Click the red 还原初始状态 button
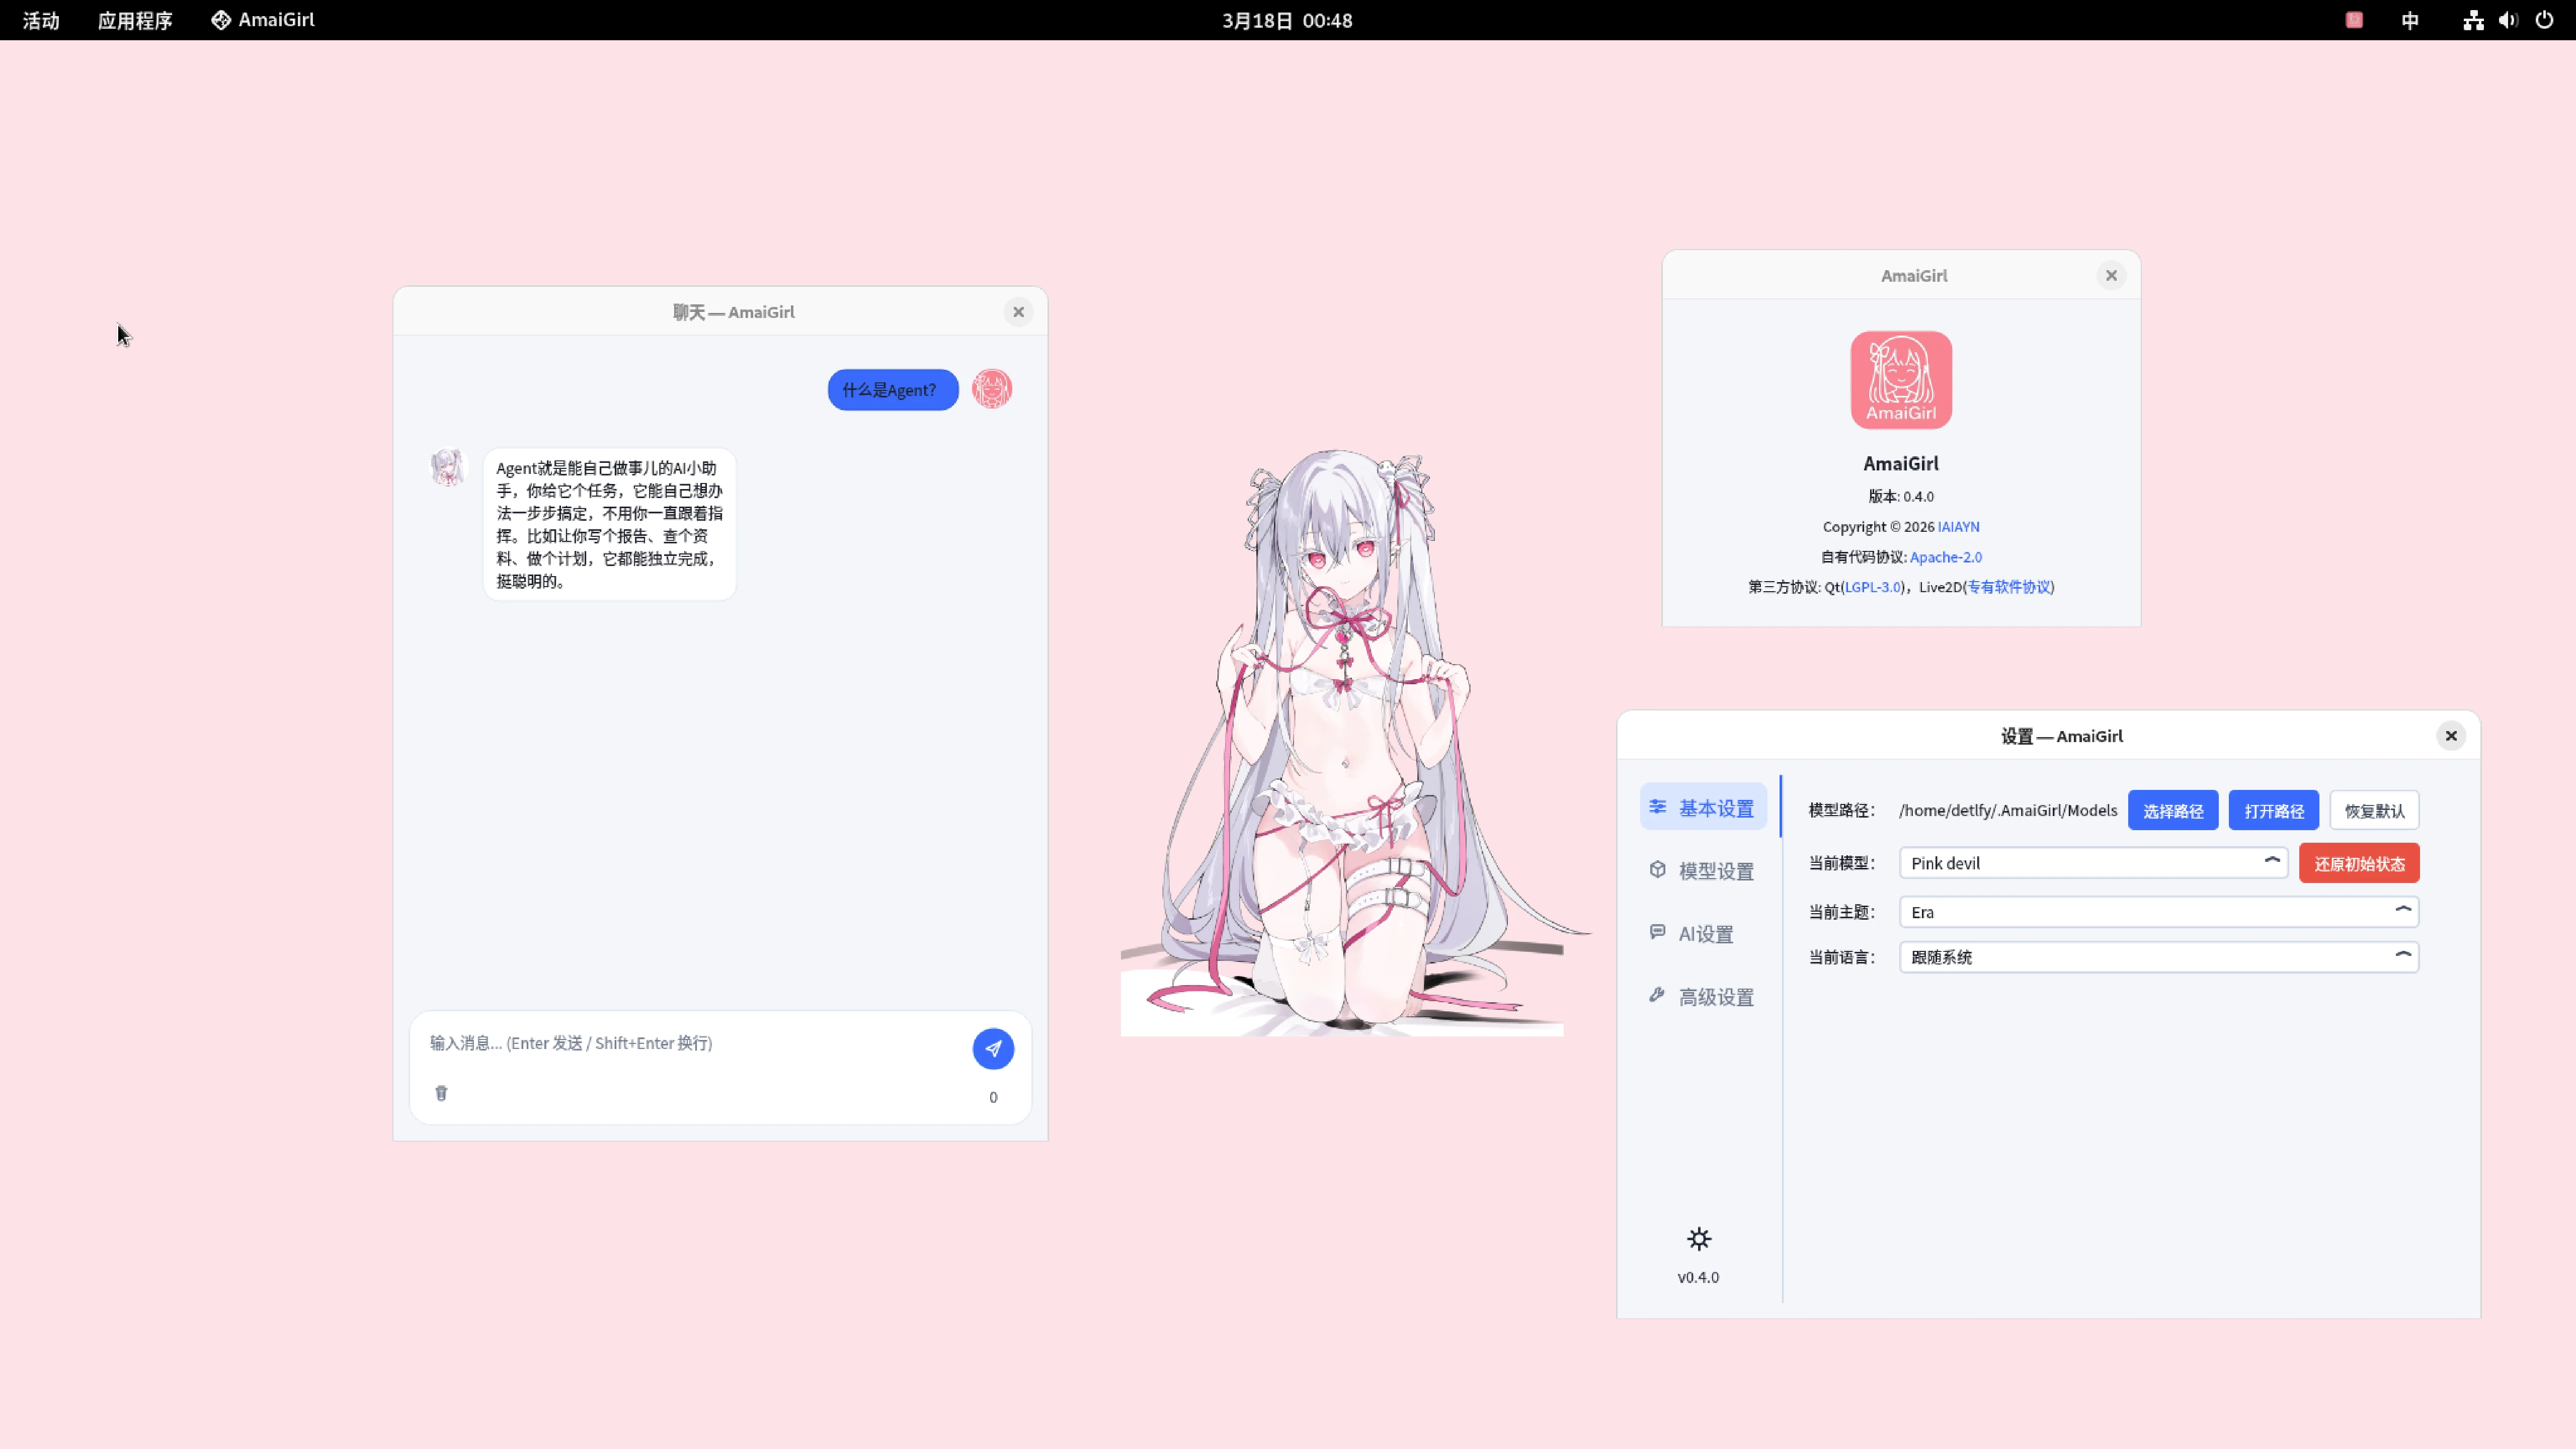 coord(2359,863)
